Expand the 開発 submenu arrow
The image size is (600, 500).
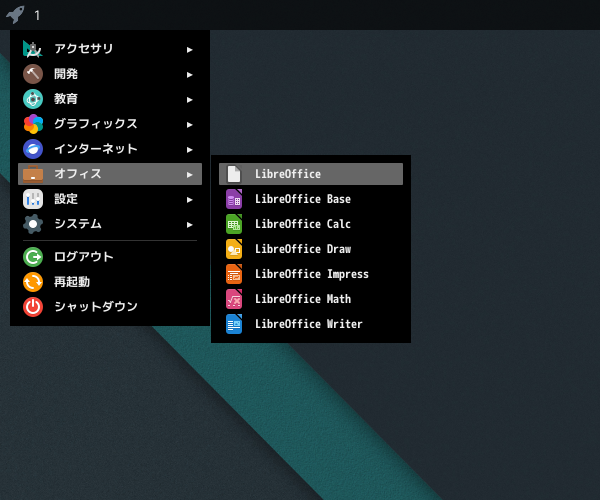(189, 75)
